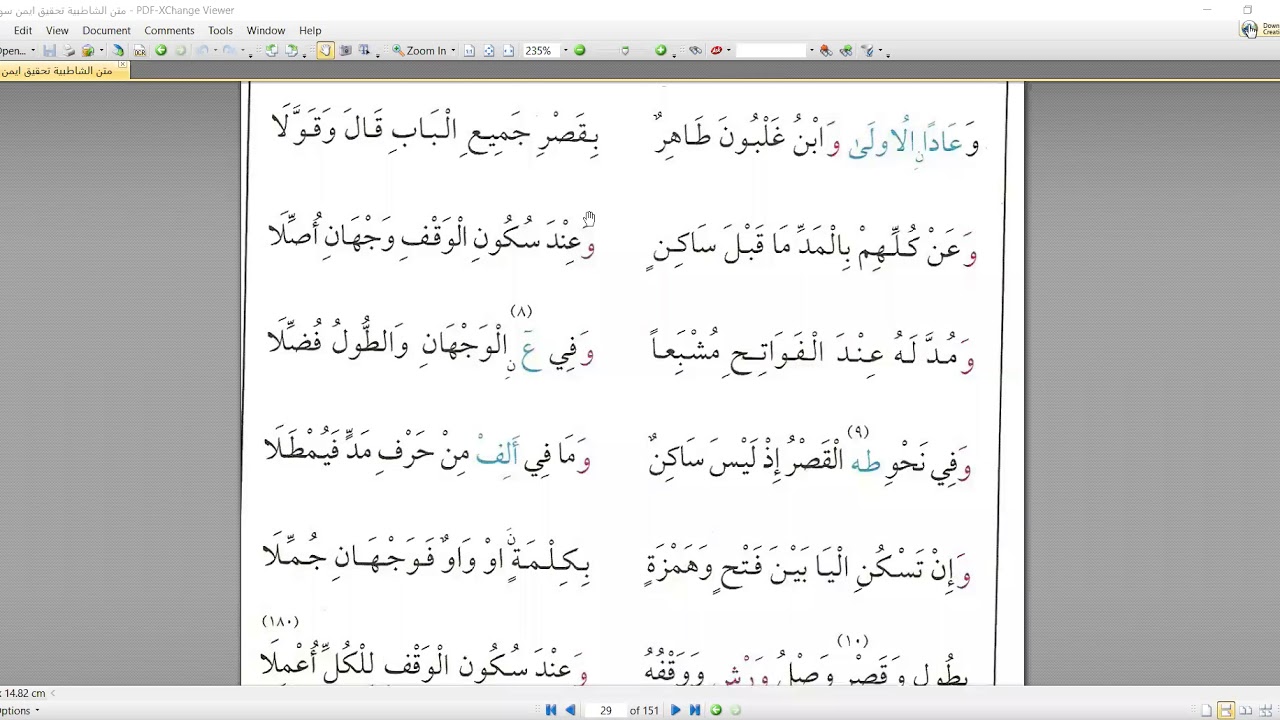Click the OCR pages icon
The image size is (1280, 720).
click(x=139, y=50)
